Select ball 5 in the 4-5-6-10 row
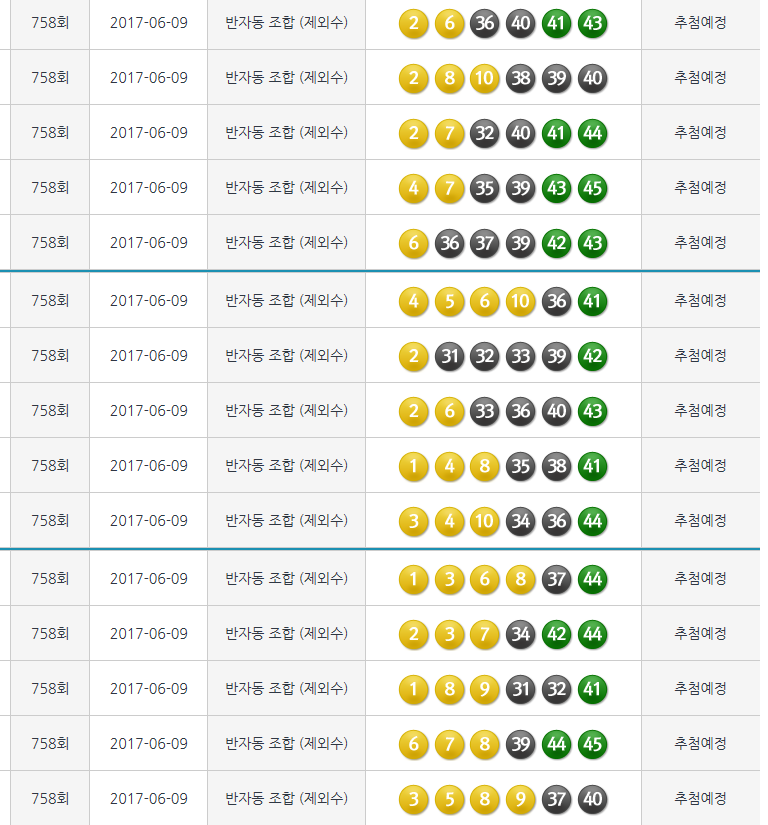The image size is (768, 825). coord(450,301)
